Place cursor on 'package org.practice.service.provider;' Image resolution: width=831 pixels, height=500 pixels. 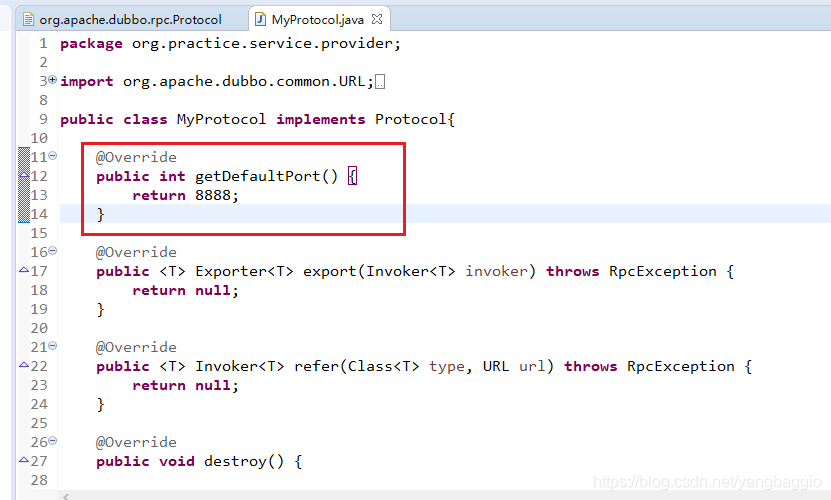tap(230, 43)
